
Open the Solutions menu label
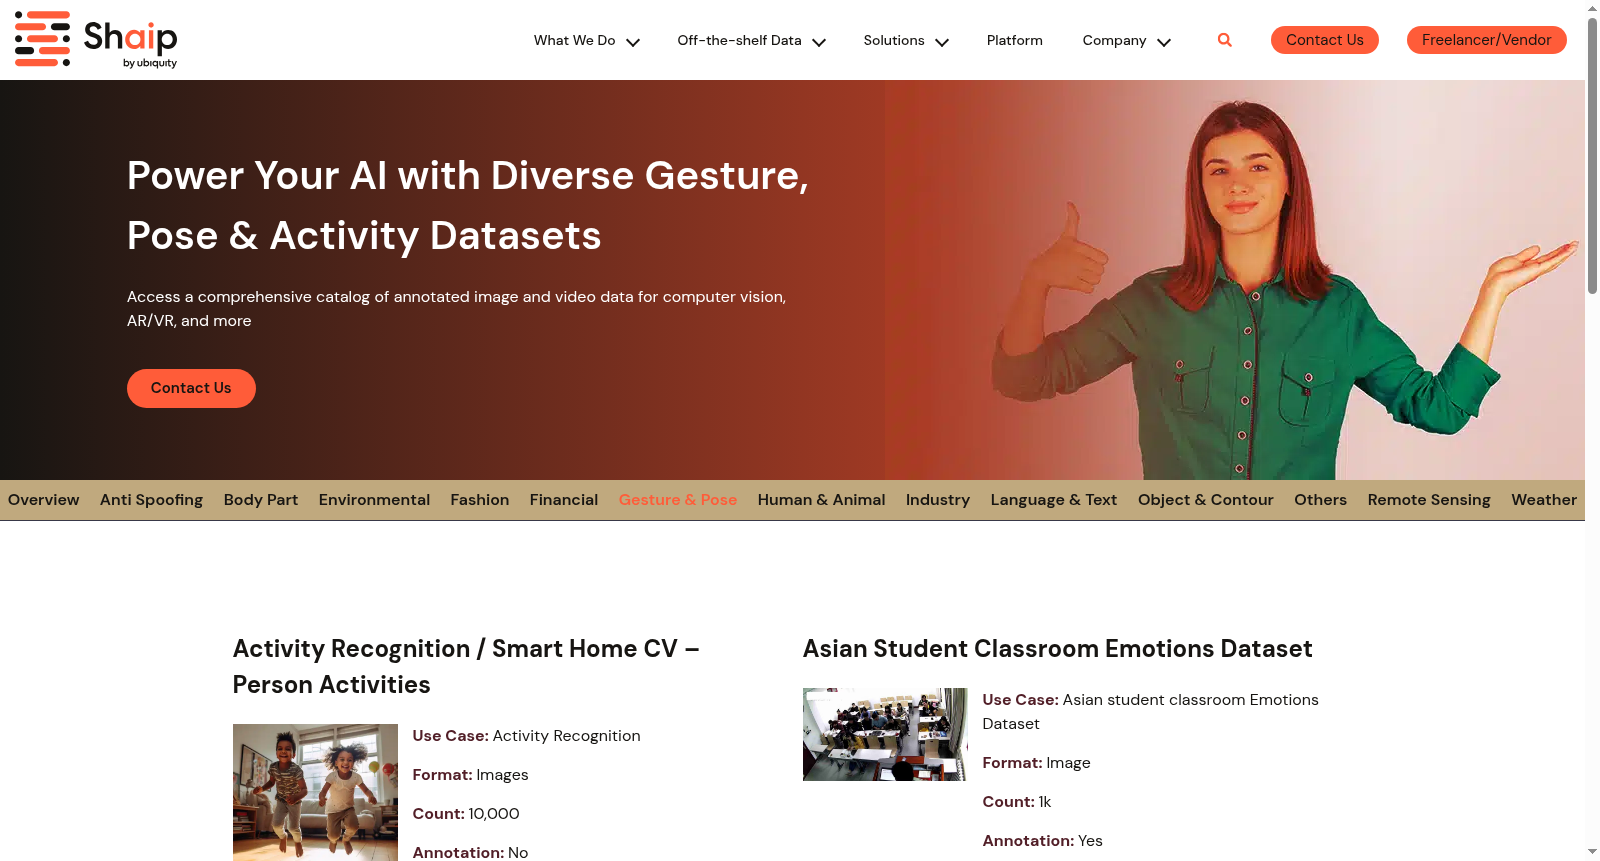coord(894,40)
